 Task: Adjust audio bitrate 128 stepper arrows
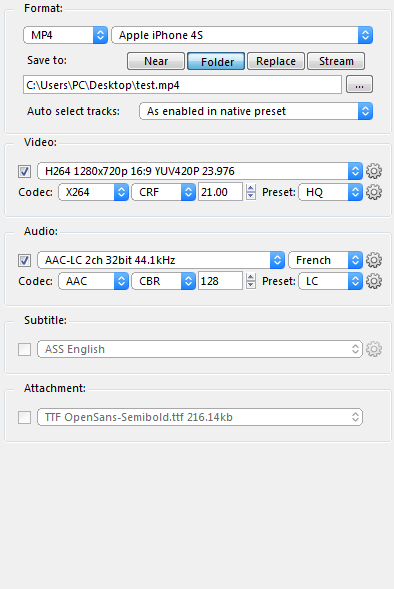coord(251,281)
